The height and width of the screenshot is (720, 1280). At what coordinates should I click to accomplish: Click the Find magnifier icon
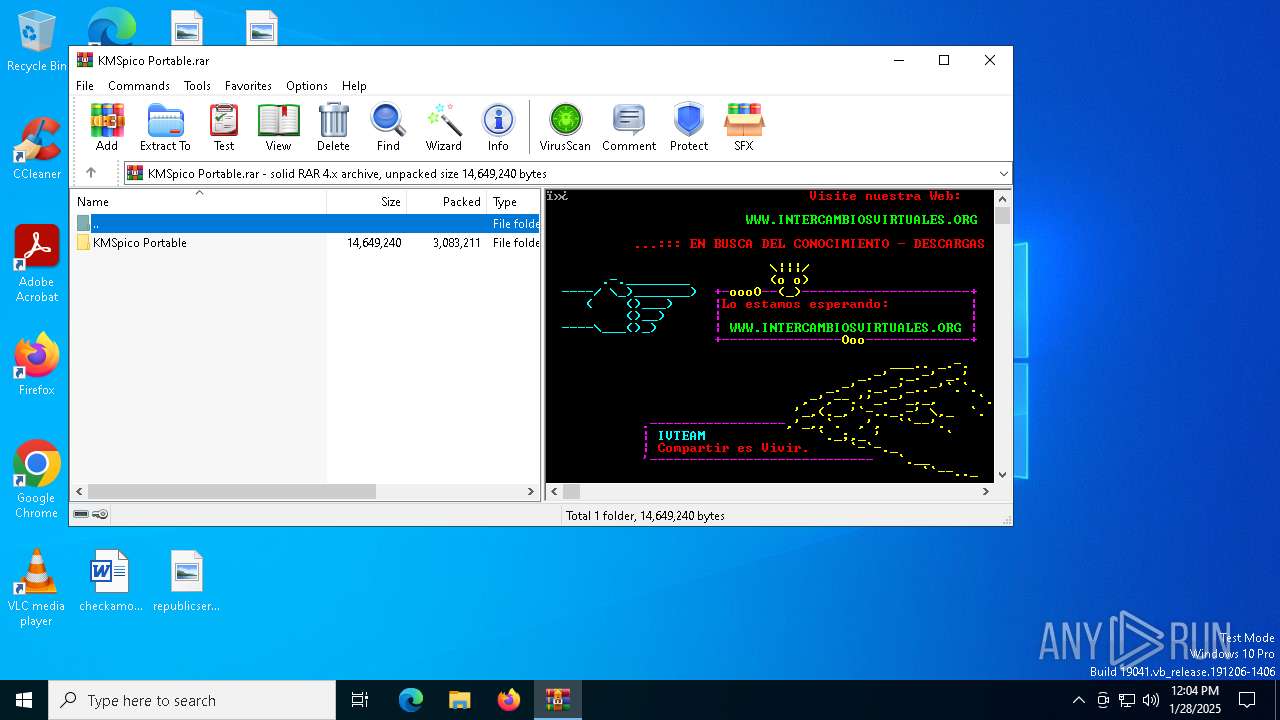point(388,127)
